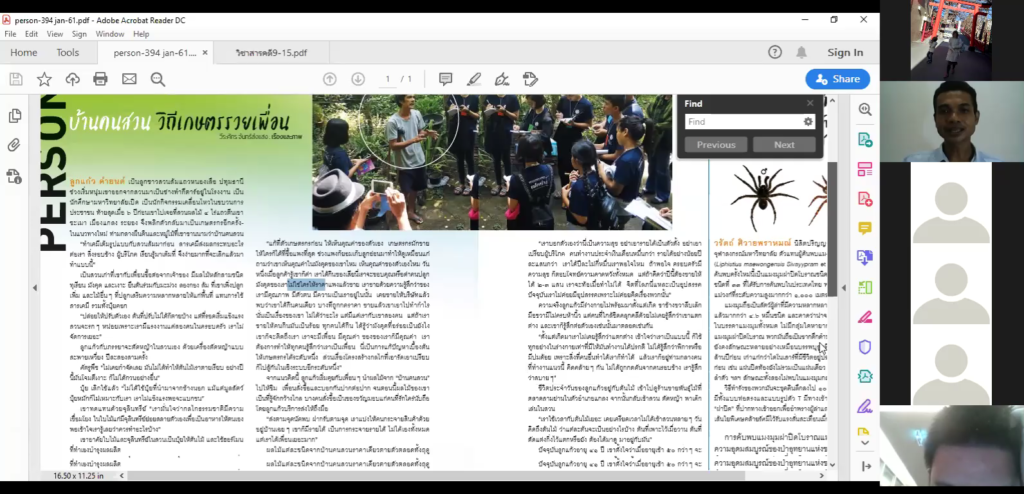Open the Edit menu

point(31,34)
